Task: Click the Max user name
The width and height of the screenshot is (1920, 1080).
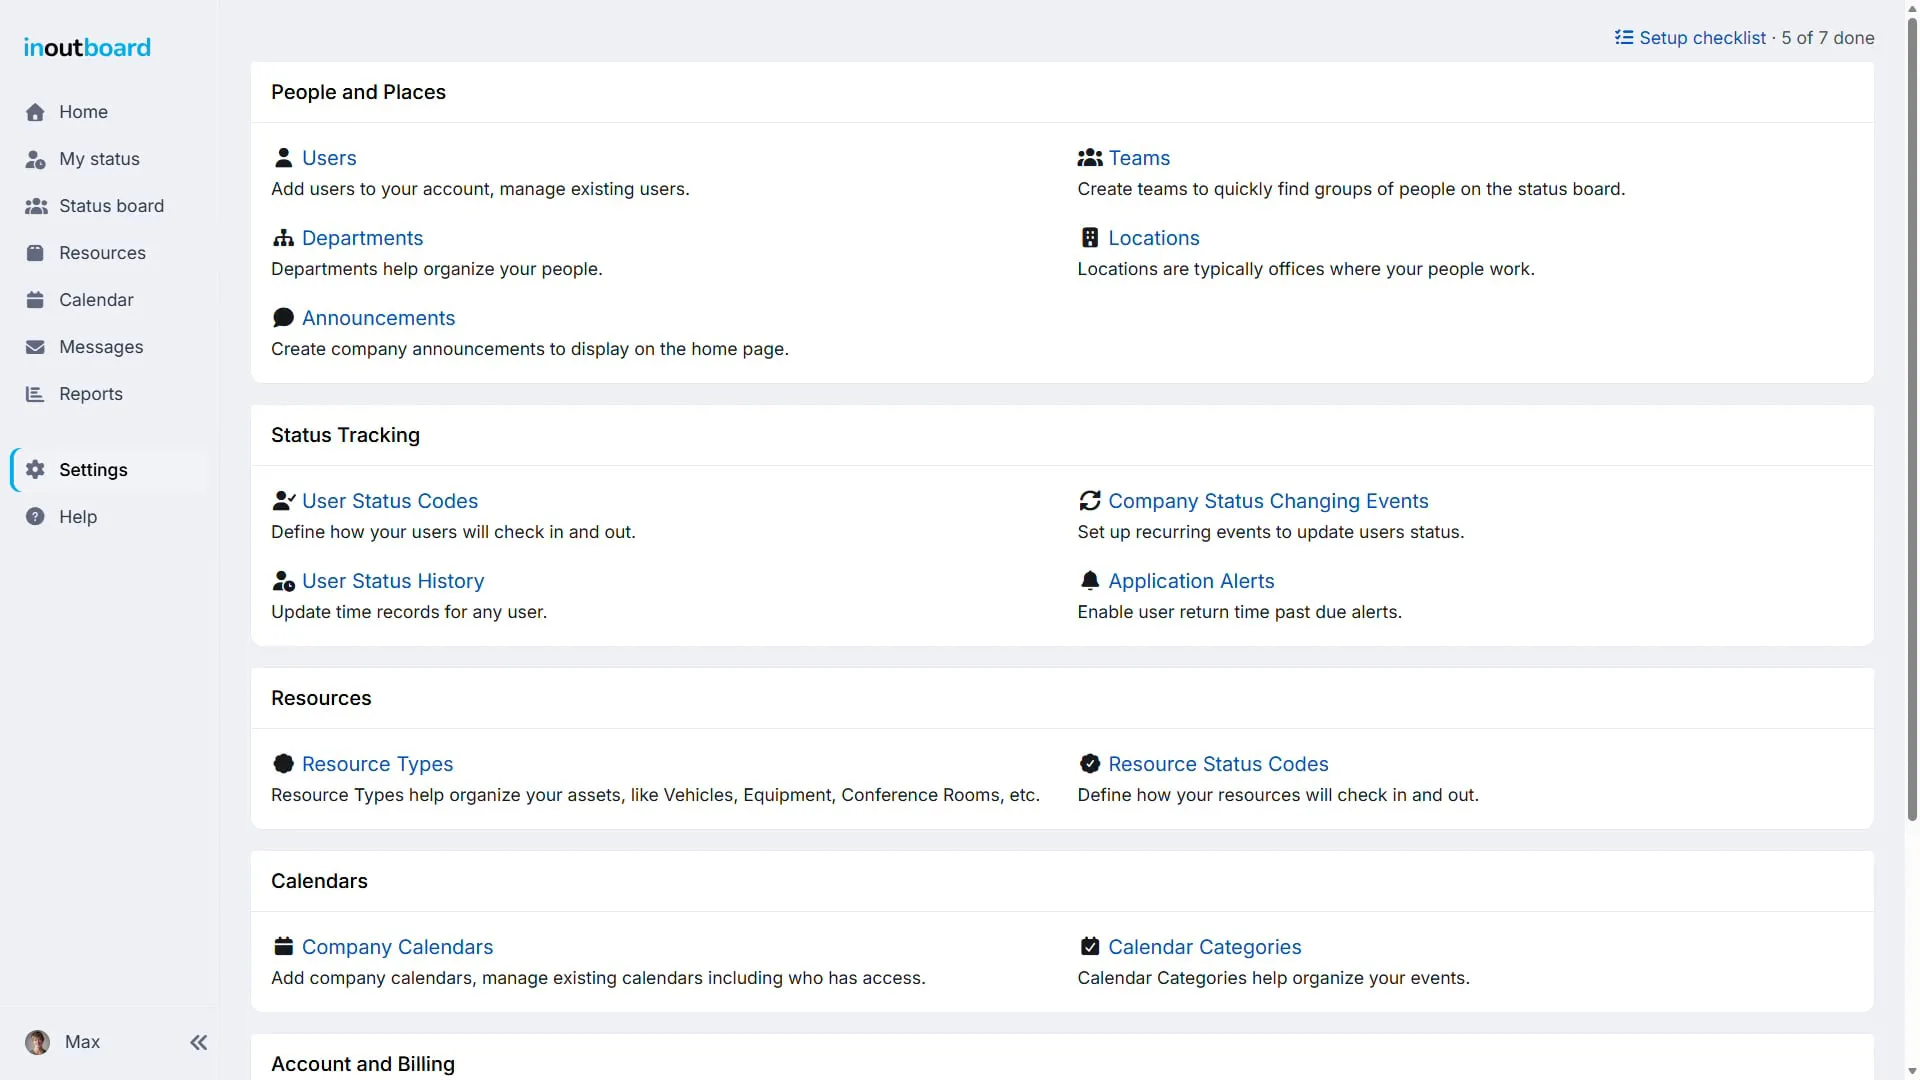Action: [82, 1042]
